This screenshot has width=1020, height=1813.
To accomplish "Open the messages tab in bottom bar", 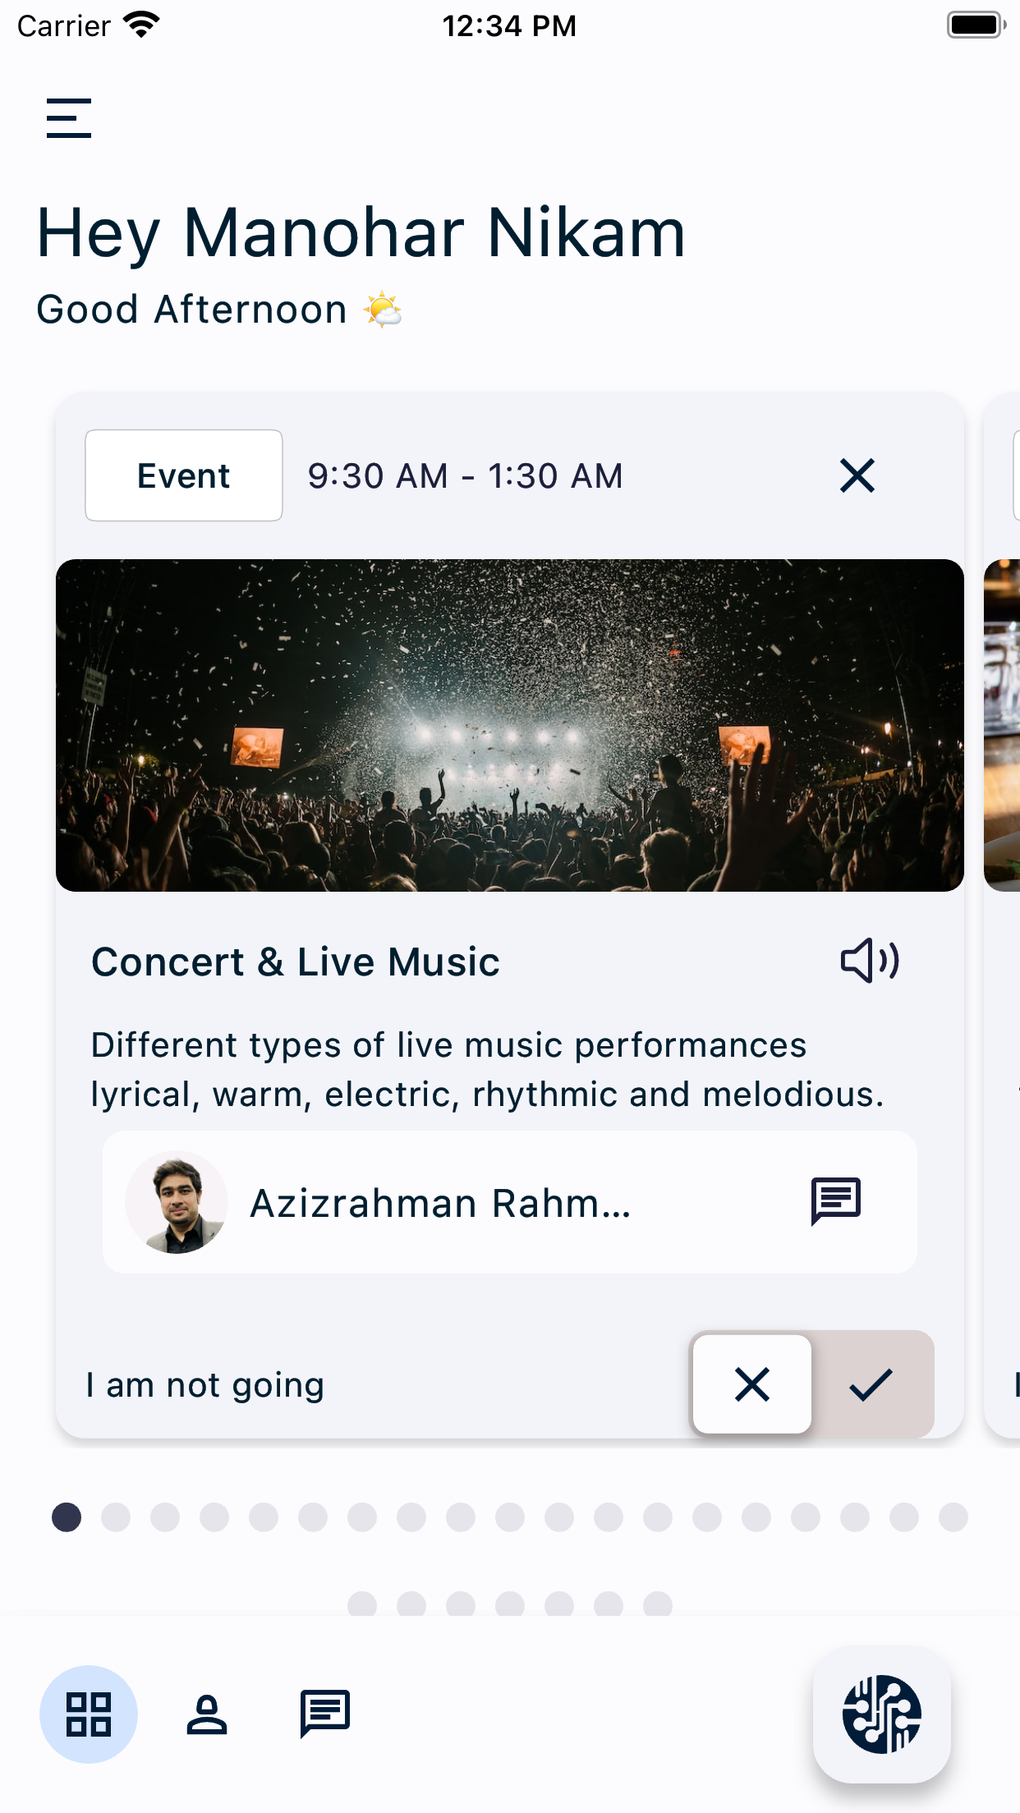I will coord(325,1714).
